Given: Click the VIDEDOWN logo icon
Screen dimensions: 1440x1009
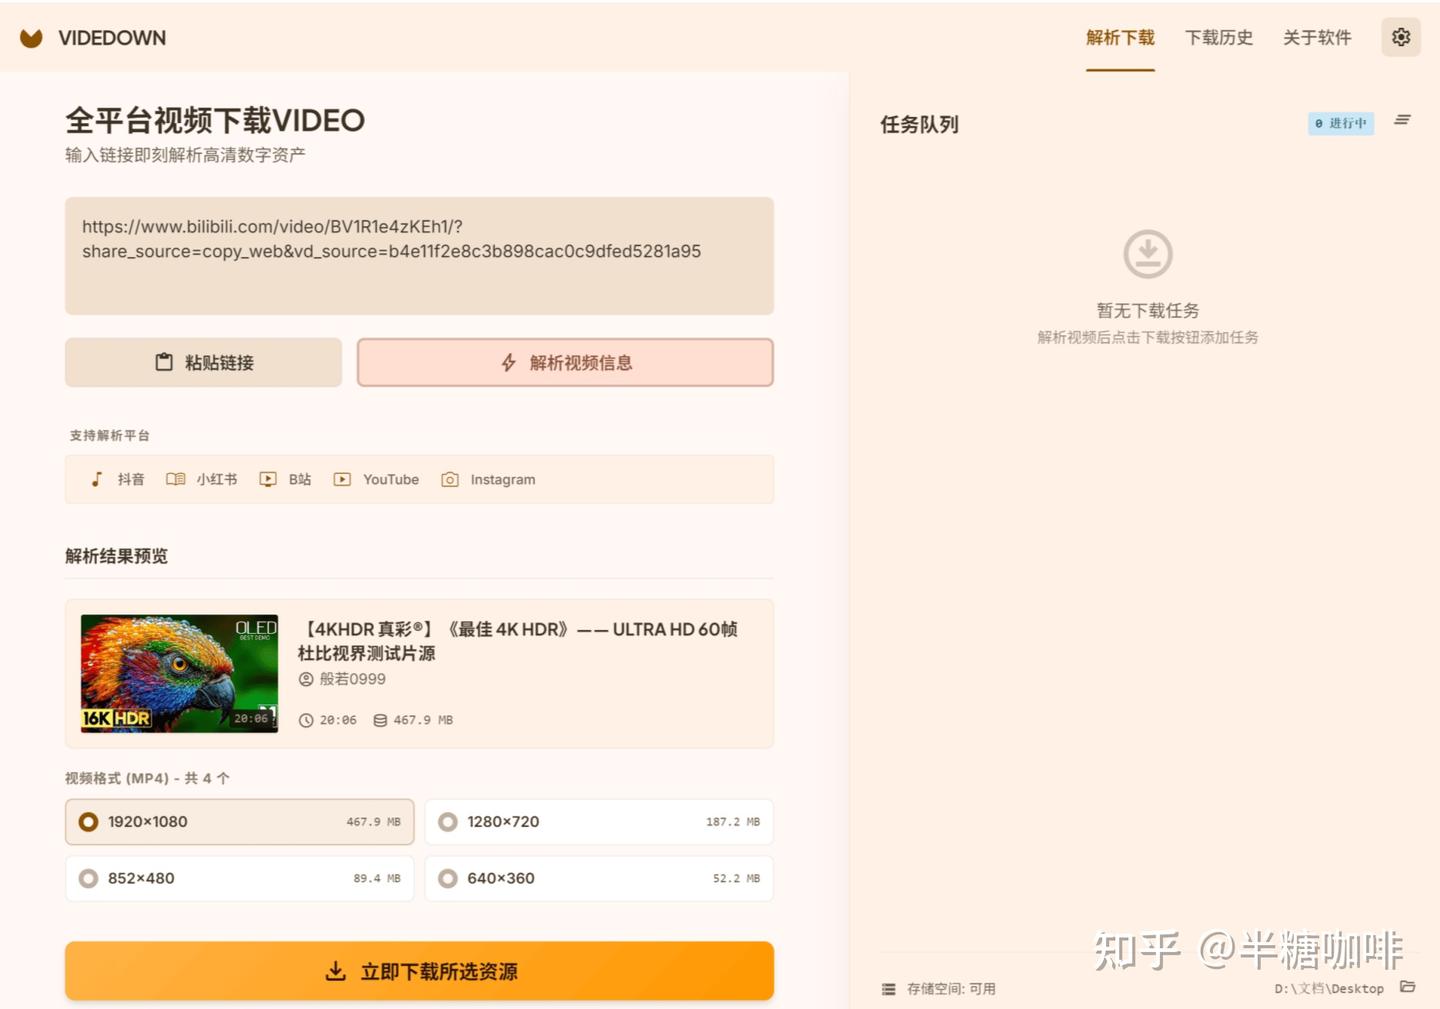Looking at the screenshot, I should tap(32, 38).
